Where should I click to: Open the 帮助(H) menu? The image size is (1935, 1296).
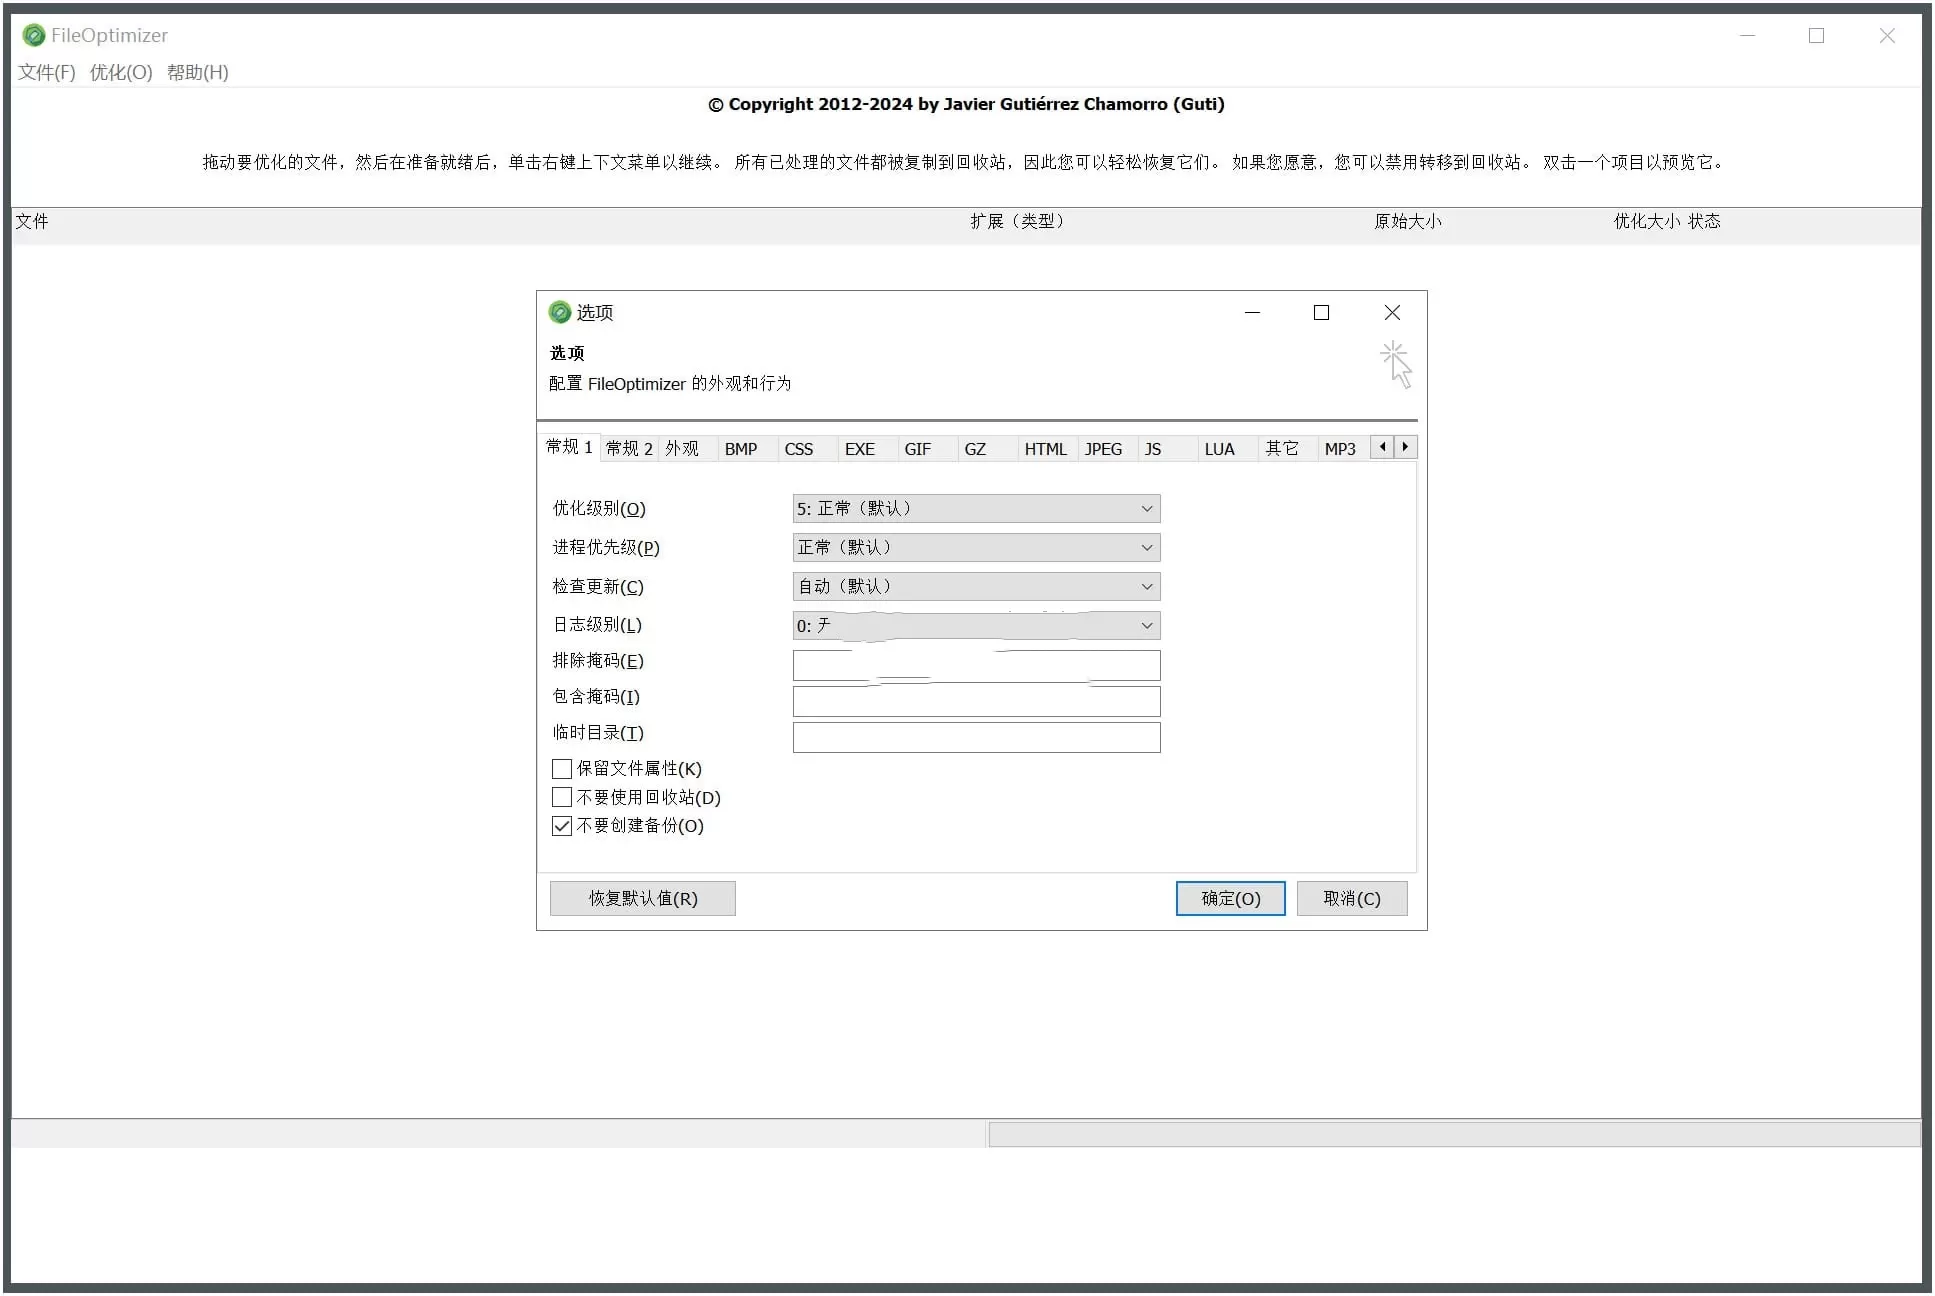tap(198, 72)
